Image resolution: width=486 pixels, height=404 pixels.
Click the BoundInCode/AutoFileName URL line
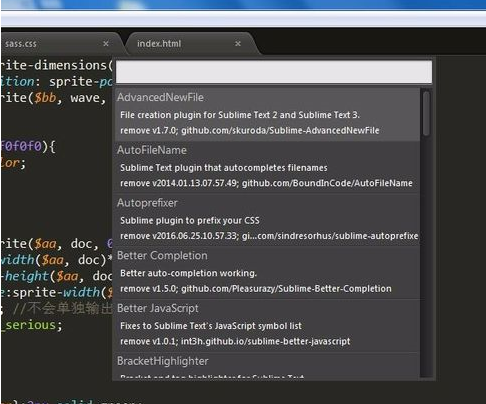(x=266, y=183)
